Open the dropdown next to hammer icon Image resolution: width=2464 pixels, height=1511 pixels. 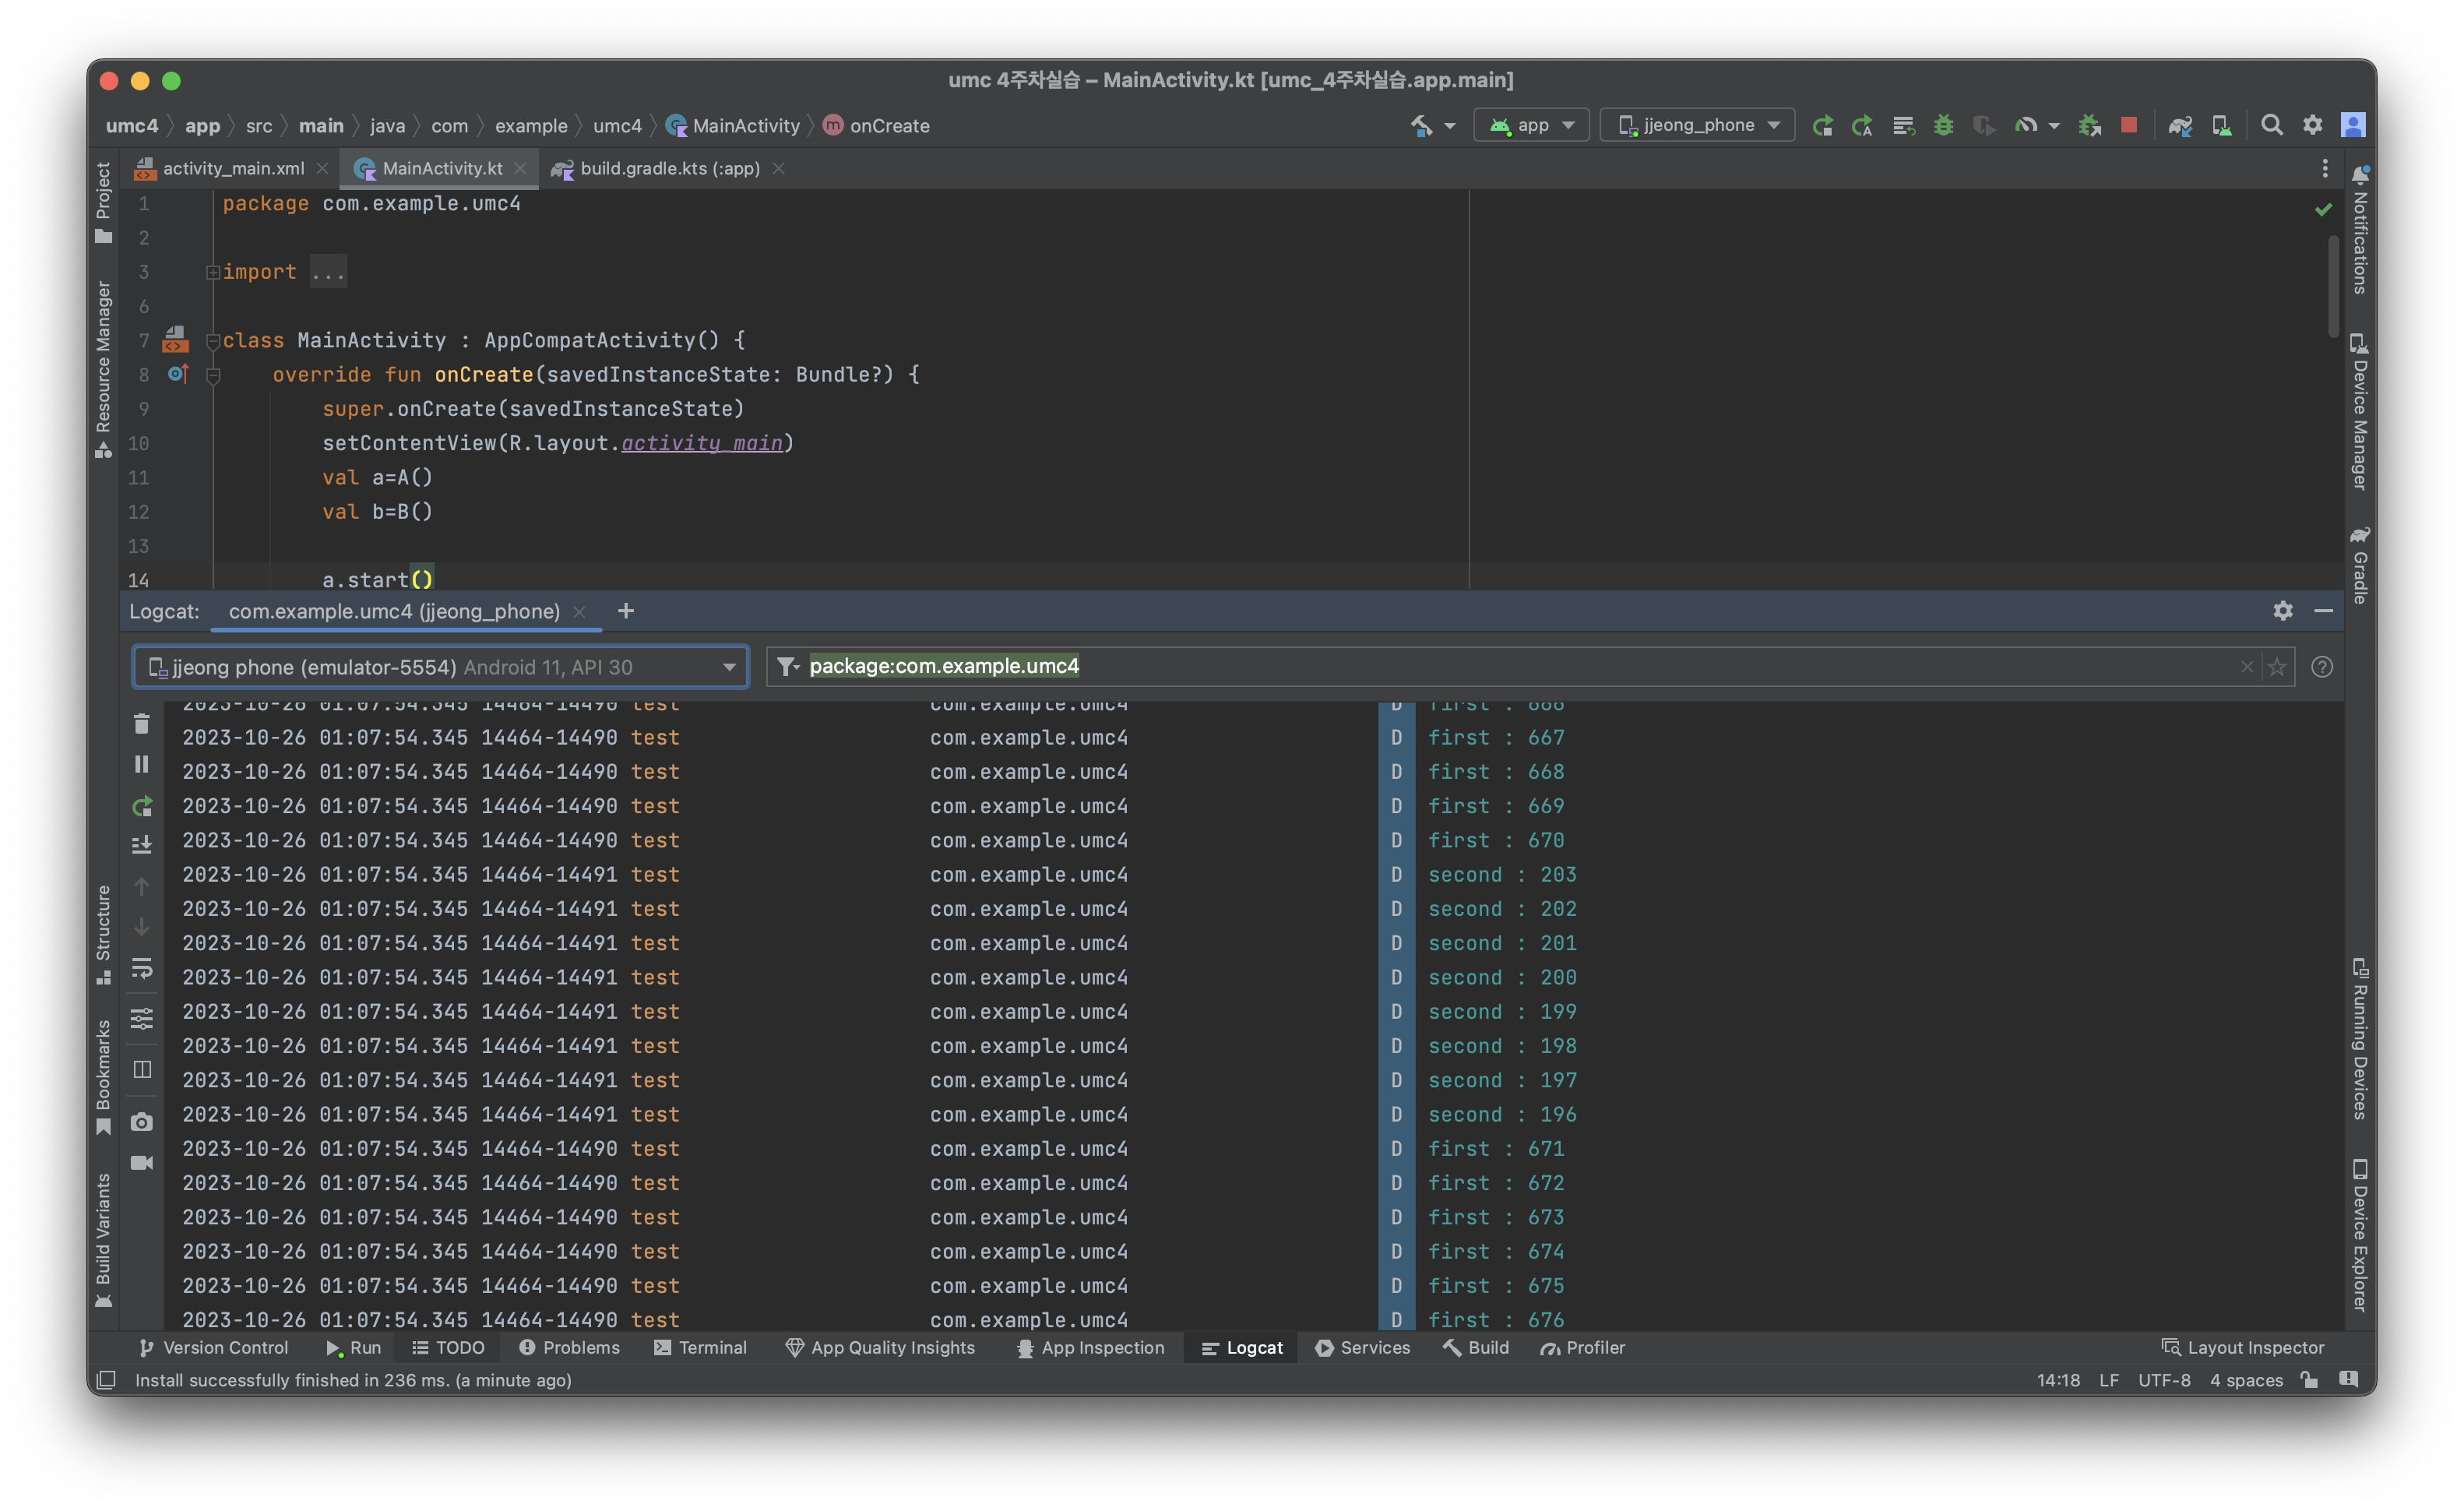point(1450,126)
